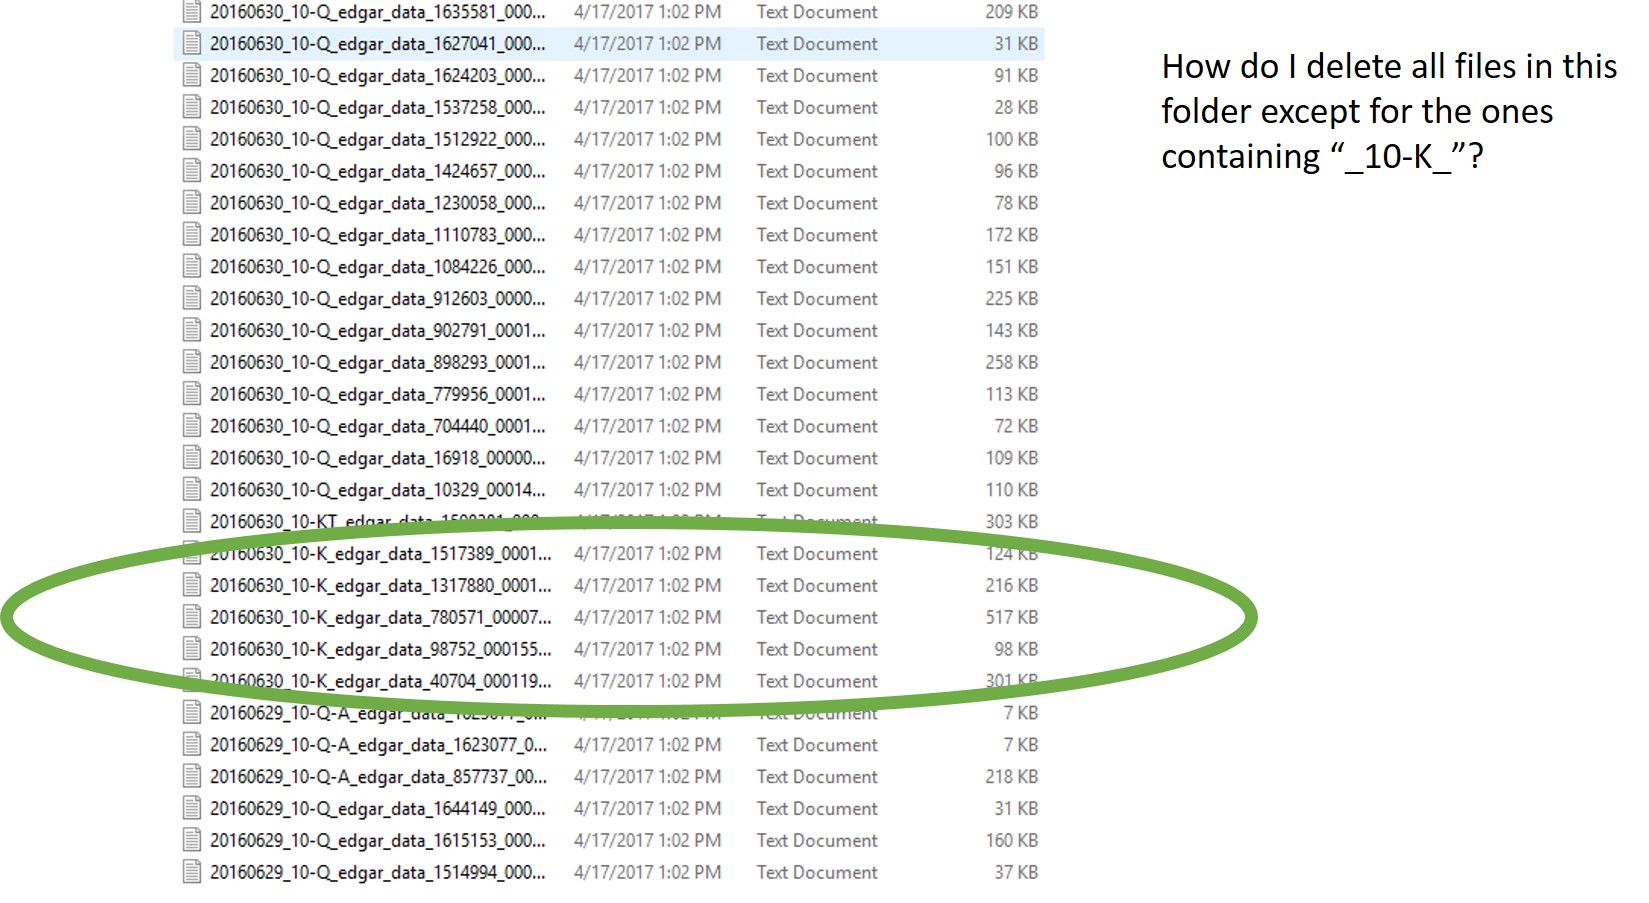Viewport: 1649px width, 903px height.
Task: Click the 20160629_10-Q_edgar_data_1615153 entry
Action: pyautogui.click(x=378, y=841)
